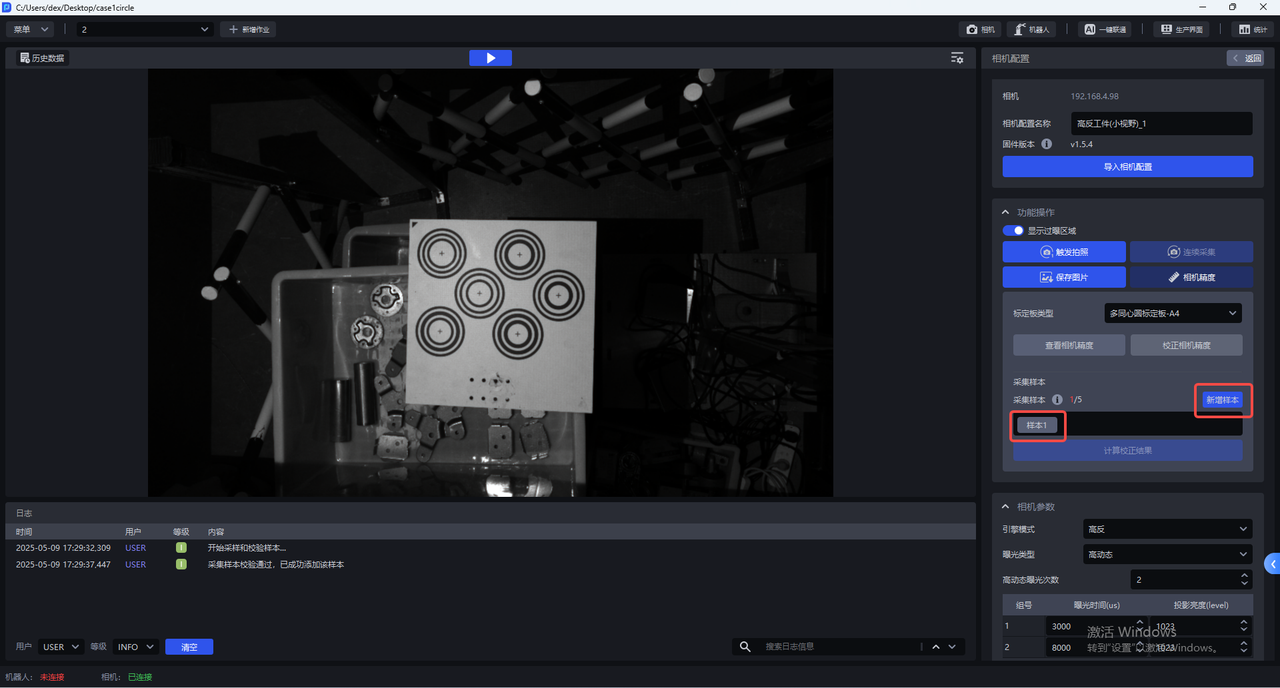Image resolution: width=1280 pixels, height=688 pixels.
Task: Switch to 生产界面 production view
Action: [1180, 30]
